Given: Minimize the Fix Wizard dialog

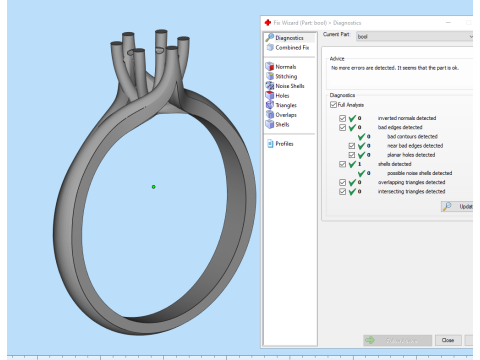Looking at the screenshot, I should point(448,23).
